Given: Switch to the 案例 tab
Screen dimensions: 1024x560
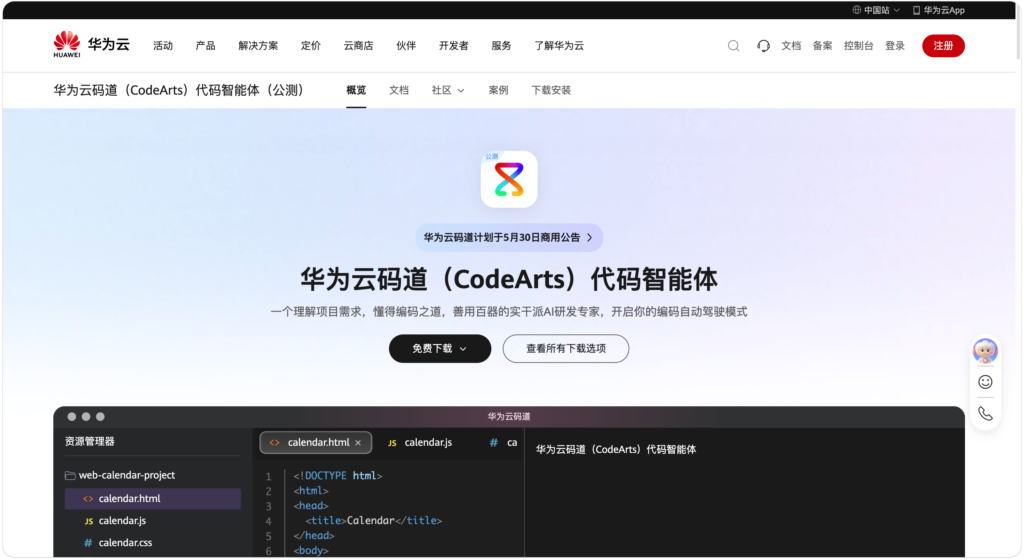Looking at the screenshot, I should pyautogui.click(x=498, y=90).
